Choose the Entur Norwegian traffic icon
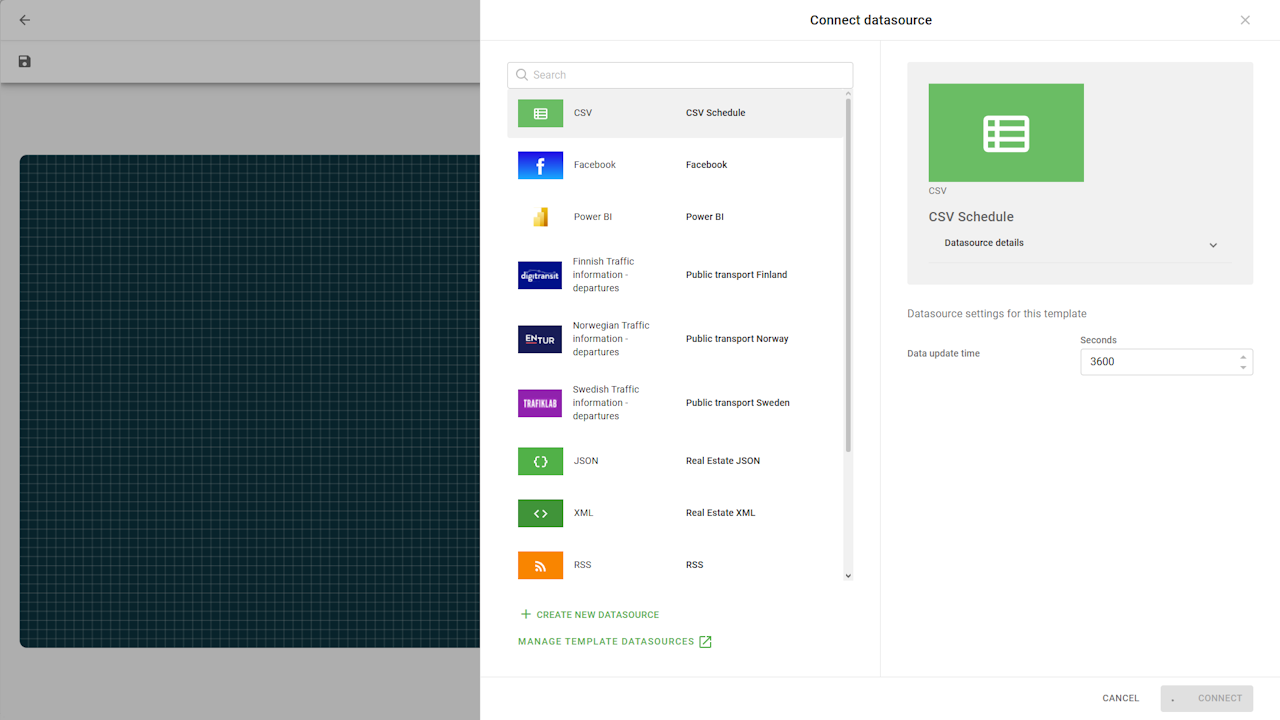The width and height of the screenshot is (1280, 720). point(540,339)
